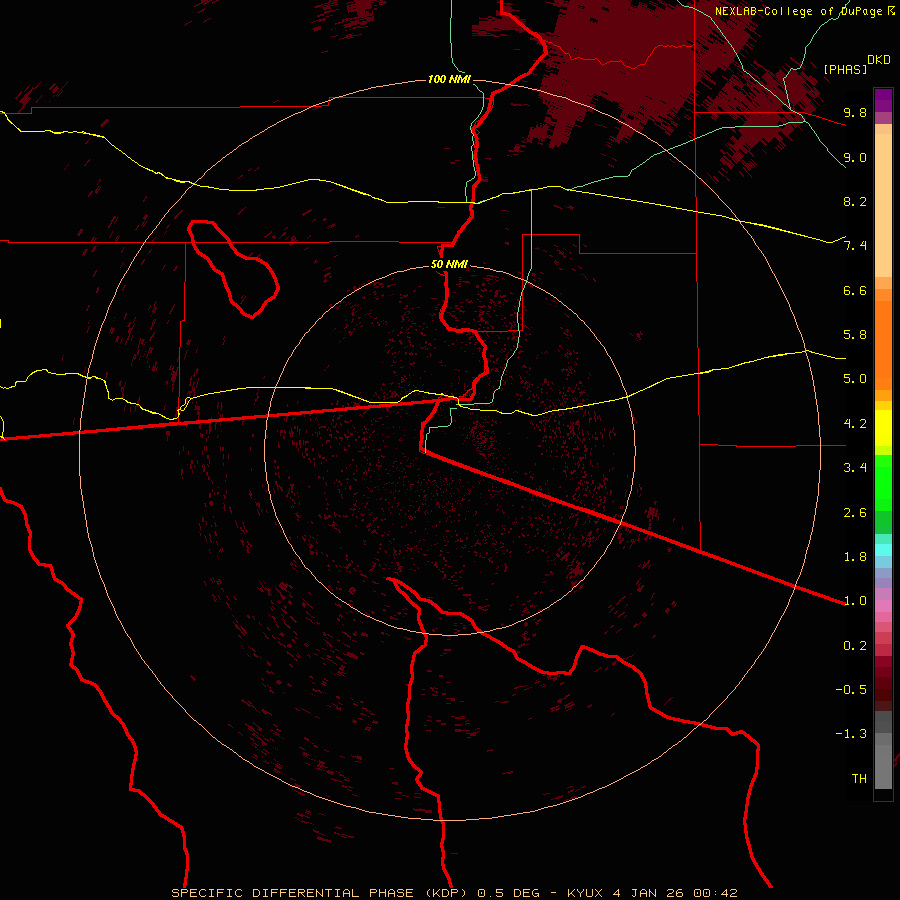900x900 pixels.
Task: Click the 8.2 value on color scale
Action: [855, 201]
